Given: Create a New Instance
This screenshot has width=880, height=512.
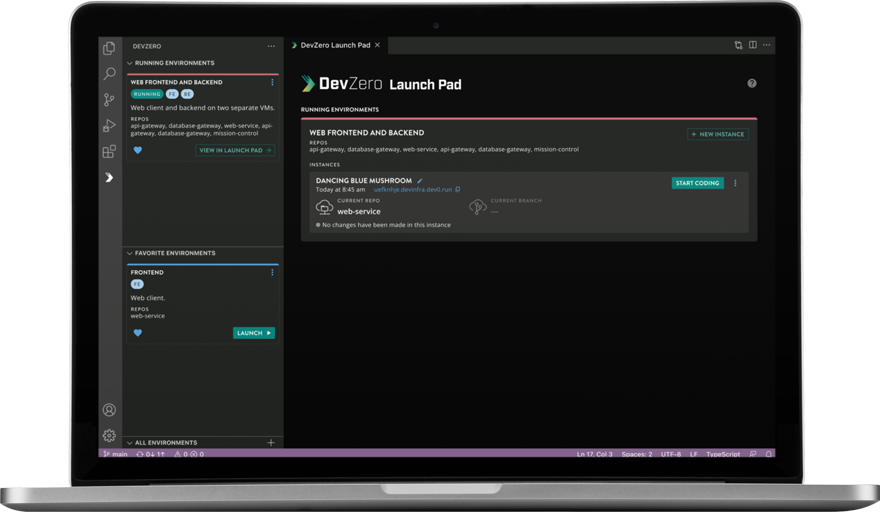Looking at the screenshot, I should [x=718, y=134].
